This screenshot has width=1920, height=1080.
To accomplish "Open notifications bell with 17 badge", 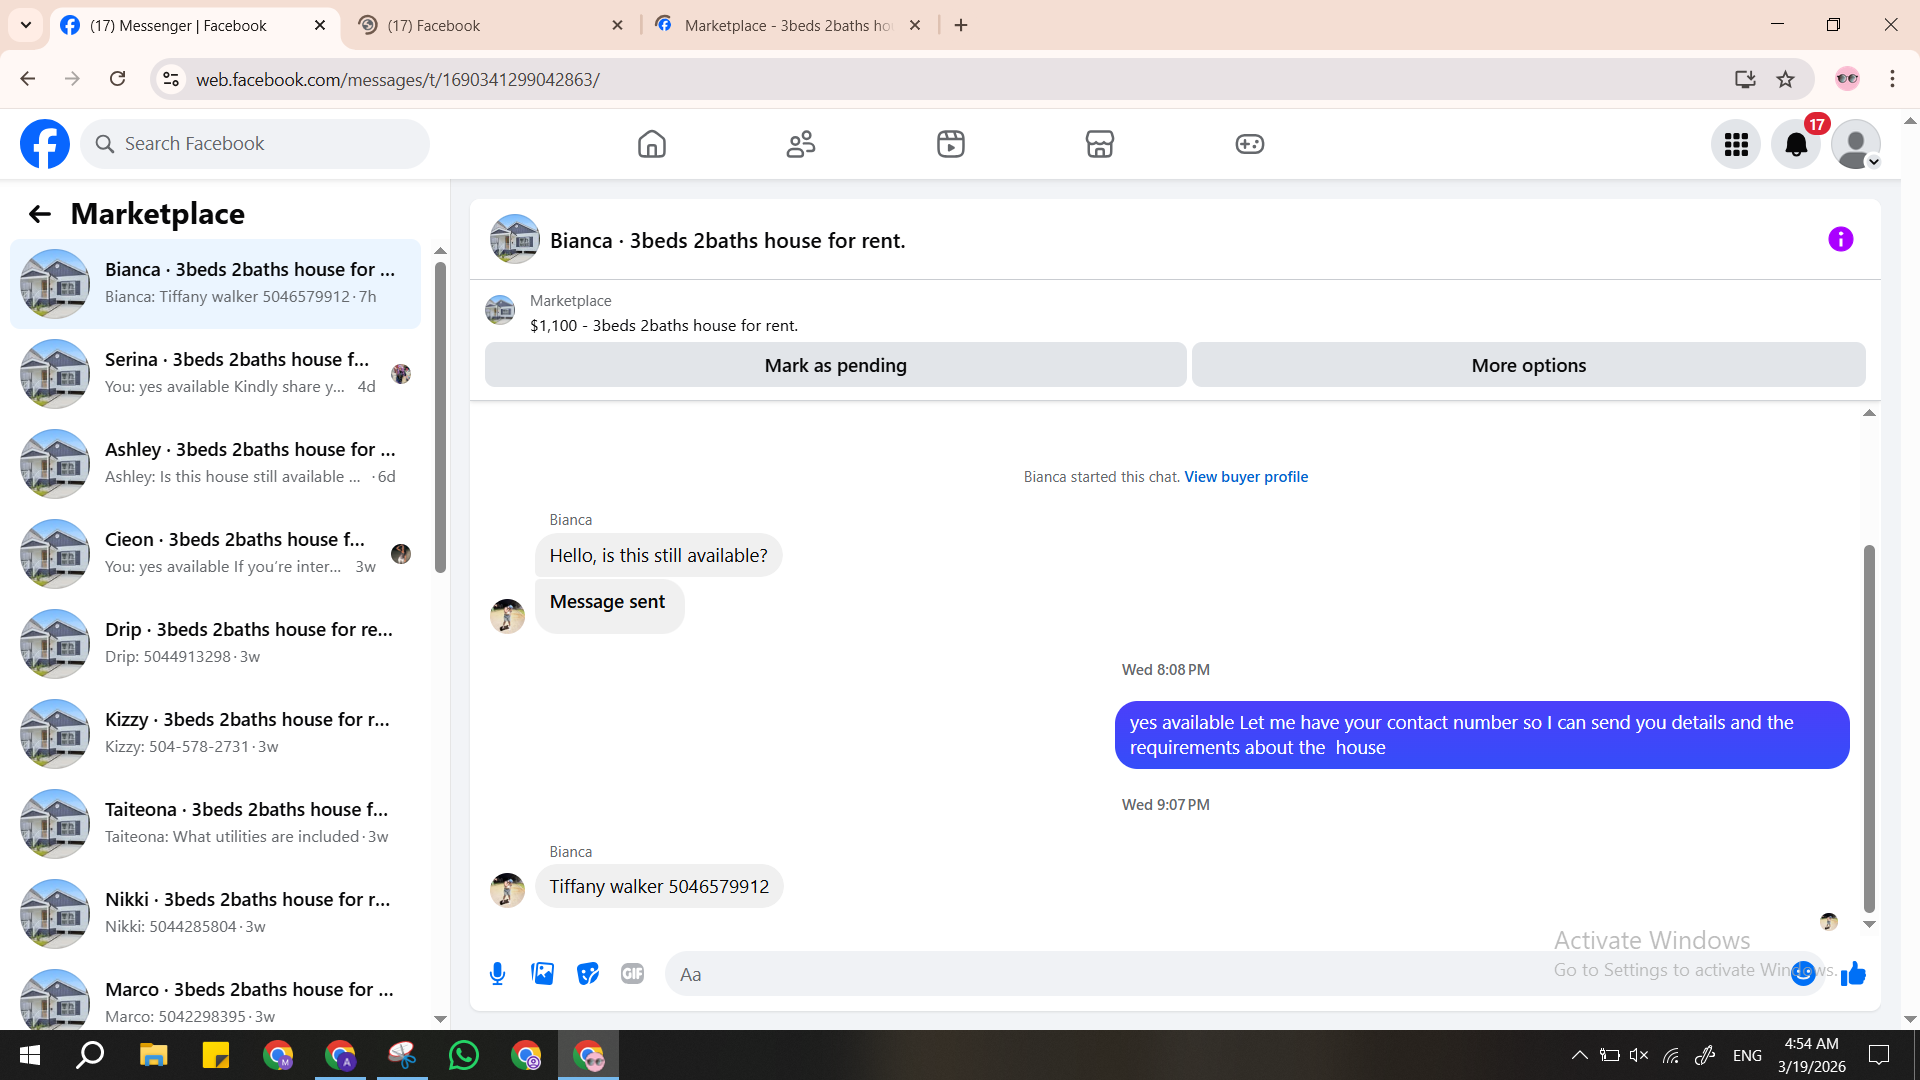I will click(x=1796, y=145).
